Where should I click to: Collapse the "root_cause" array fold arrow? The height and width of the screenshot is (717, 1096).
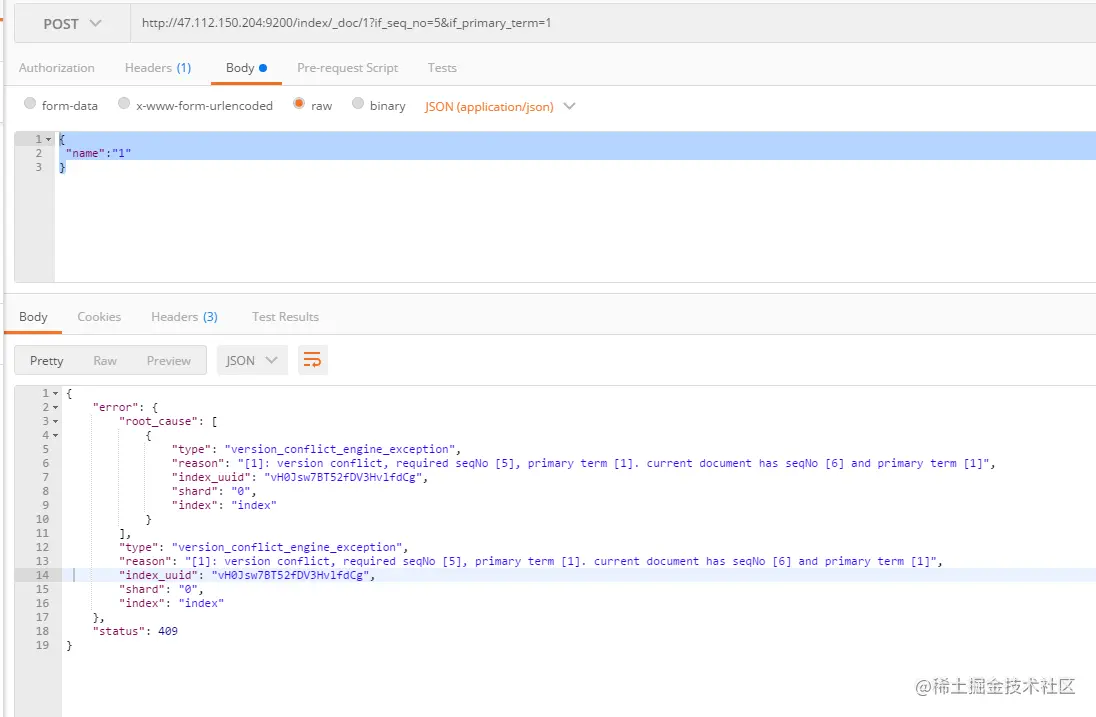click(55, 421)
